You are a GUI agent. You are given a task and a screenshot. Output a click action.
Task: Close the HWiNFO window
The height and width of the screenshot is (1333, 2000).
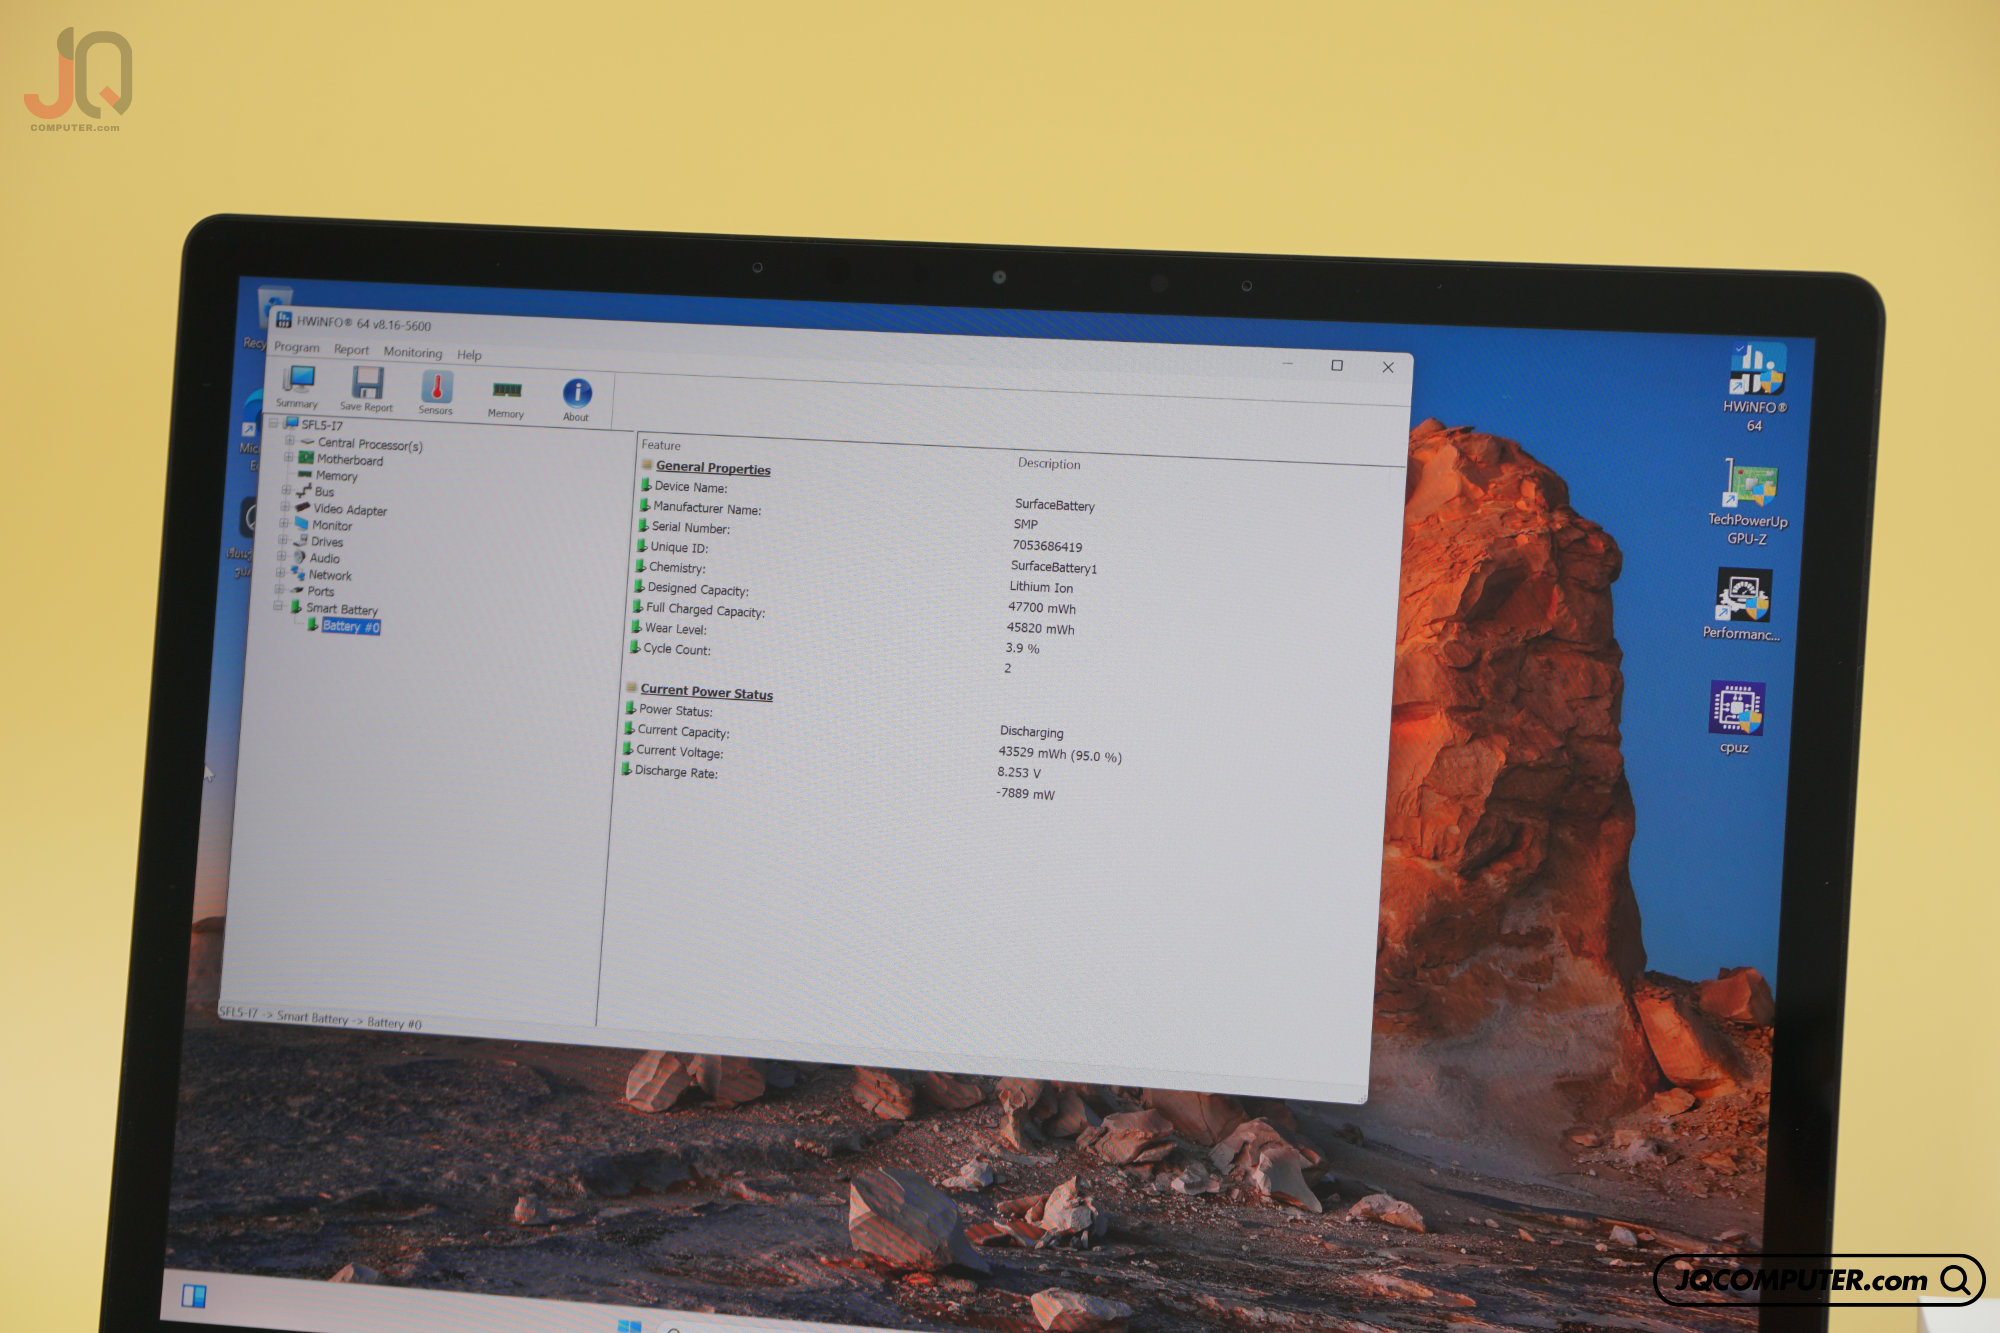(1388, 367)
